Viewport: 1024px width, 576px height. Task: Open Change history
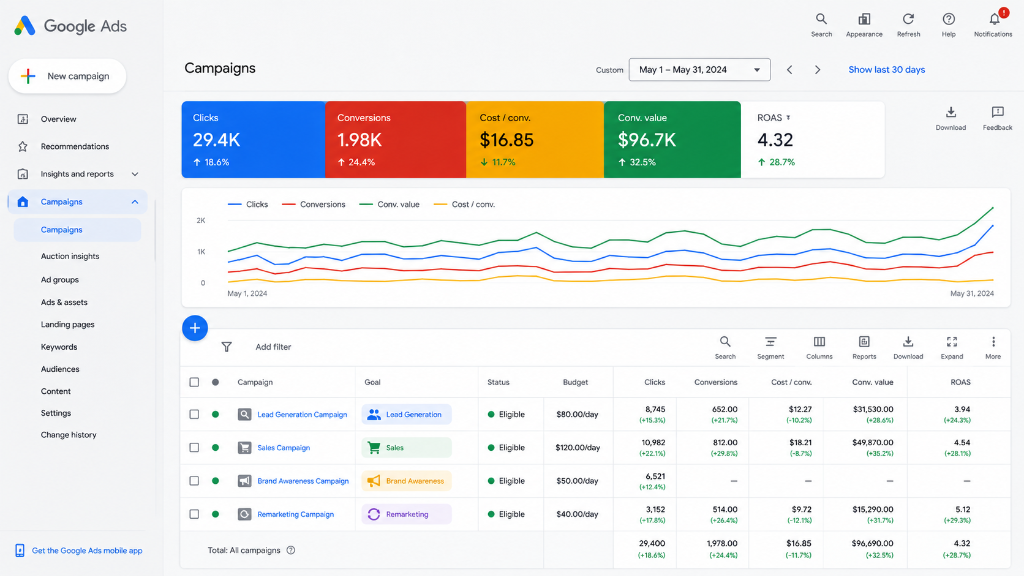[69, 435]
